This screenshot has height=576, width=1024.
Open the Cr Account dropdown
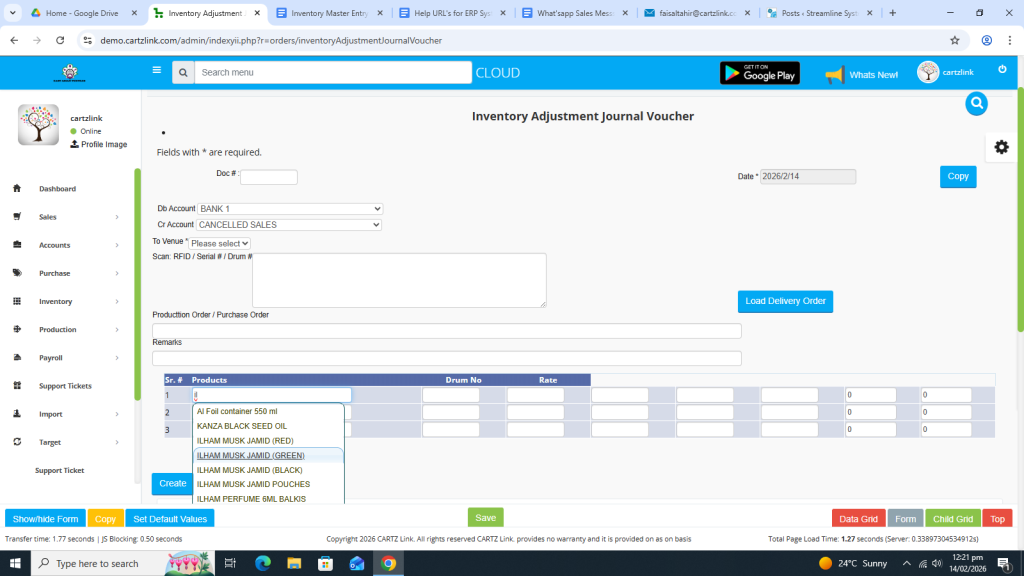pos(289,225)
